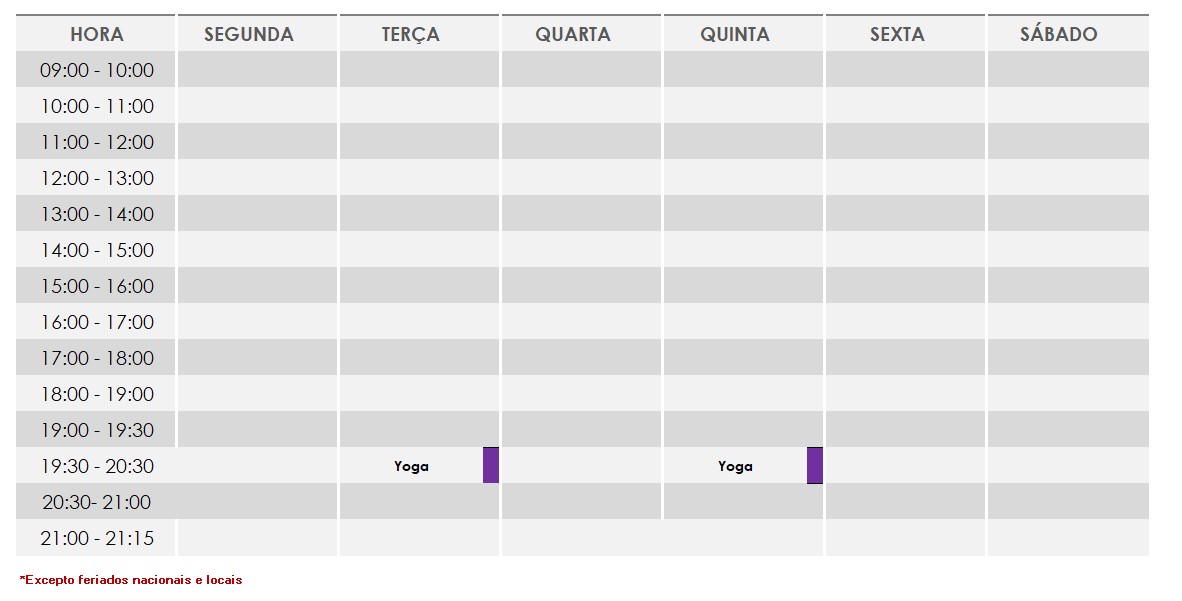Image resolution: width=1182 pixels, height=601 pixels.
Task: Select the 20:30- 21:00 time label
Action: [97, 502]
